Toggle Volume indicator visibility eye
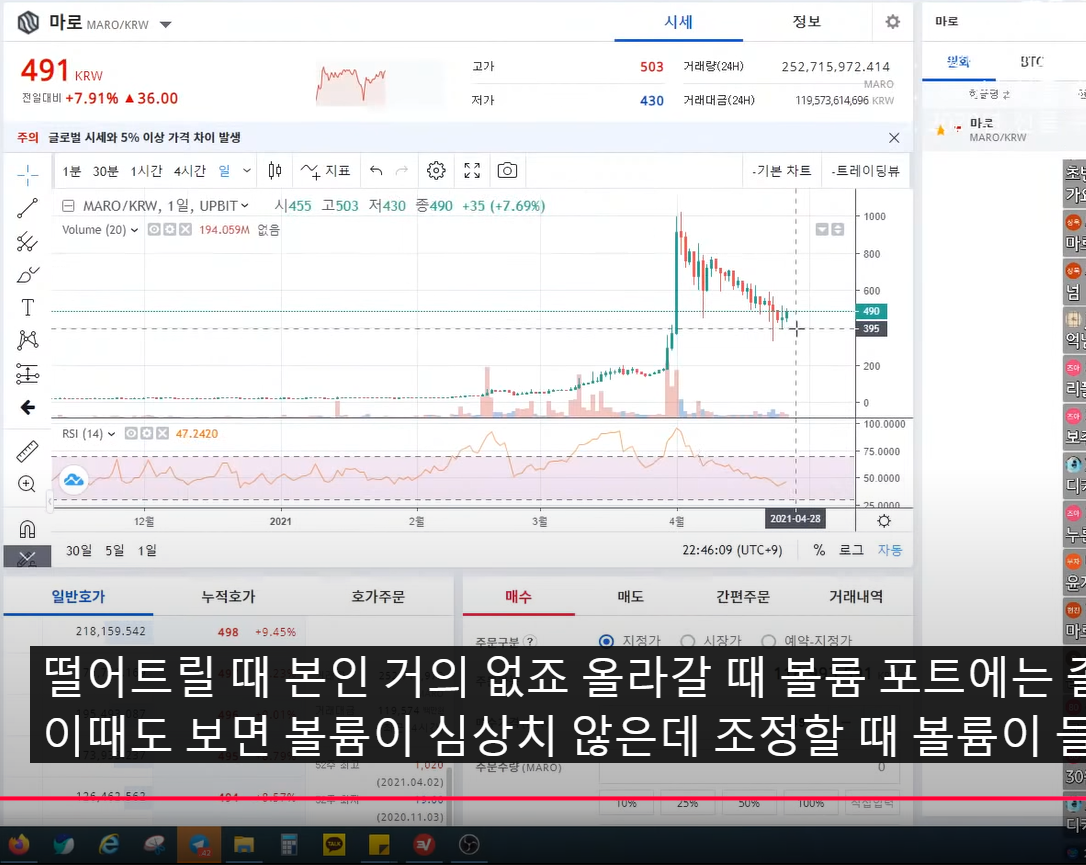This screenshot has width=1086, height=865. click(x=154, y=229)
